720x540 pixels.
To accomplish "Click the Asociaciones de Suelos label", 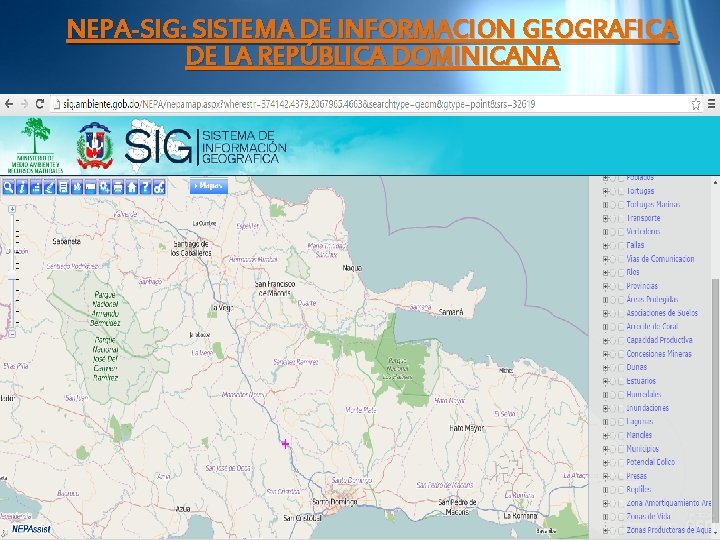I will [x=662, y=313].
